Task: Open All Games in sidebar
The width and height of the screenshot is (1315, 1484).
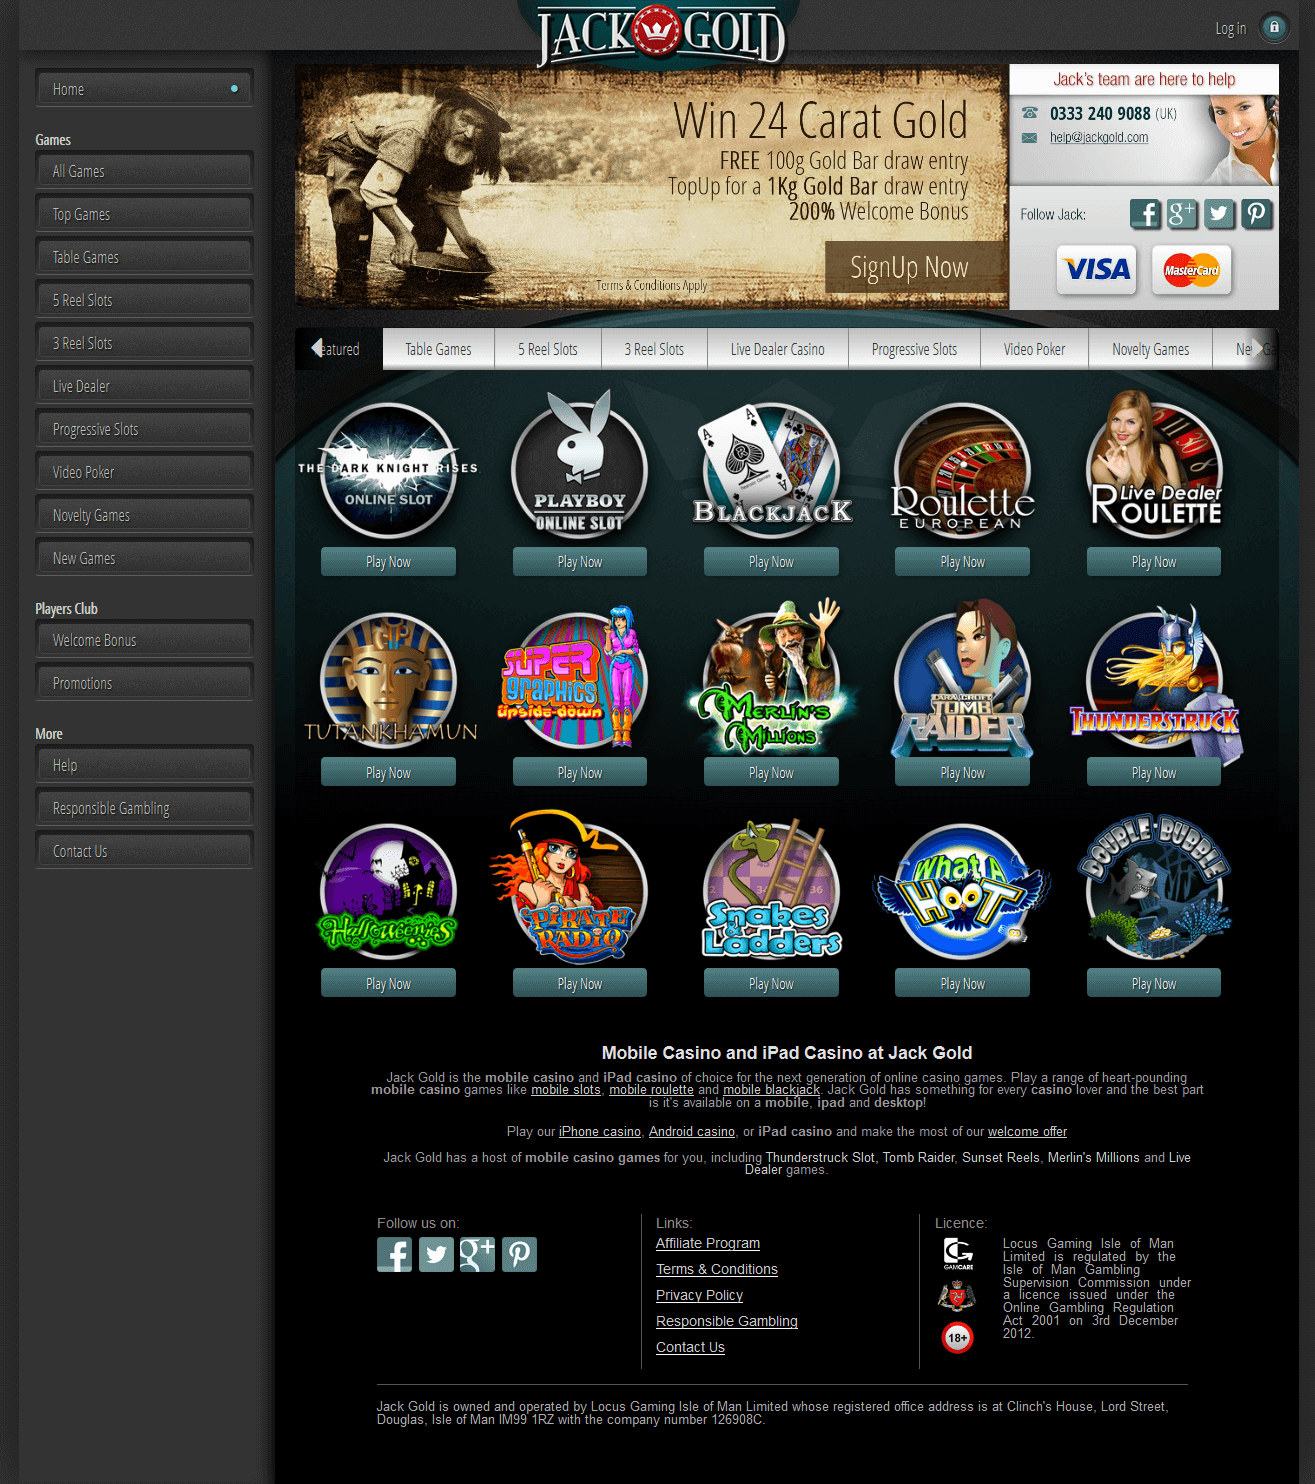Action: [144, 171]
